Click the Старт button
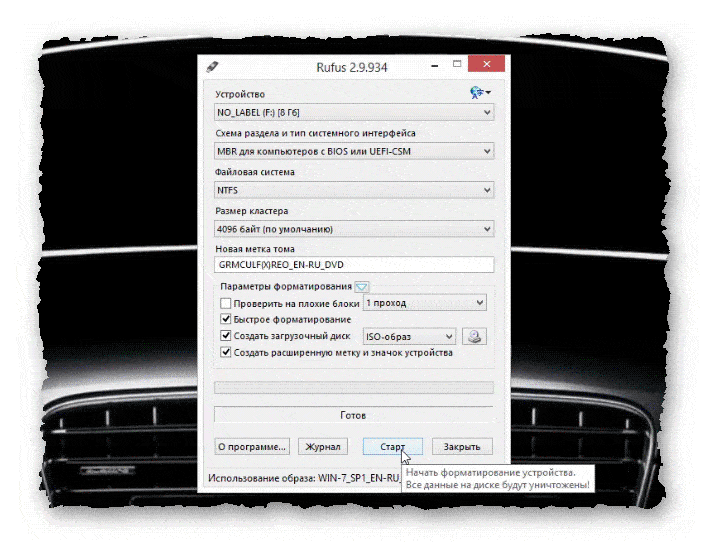The width and height of the screenshot is (704, 544). [x=392, y=447]
